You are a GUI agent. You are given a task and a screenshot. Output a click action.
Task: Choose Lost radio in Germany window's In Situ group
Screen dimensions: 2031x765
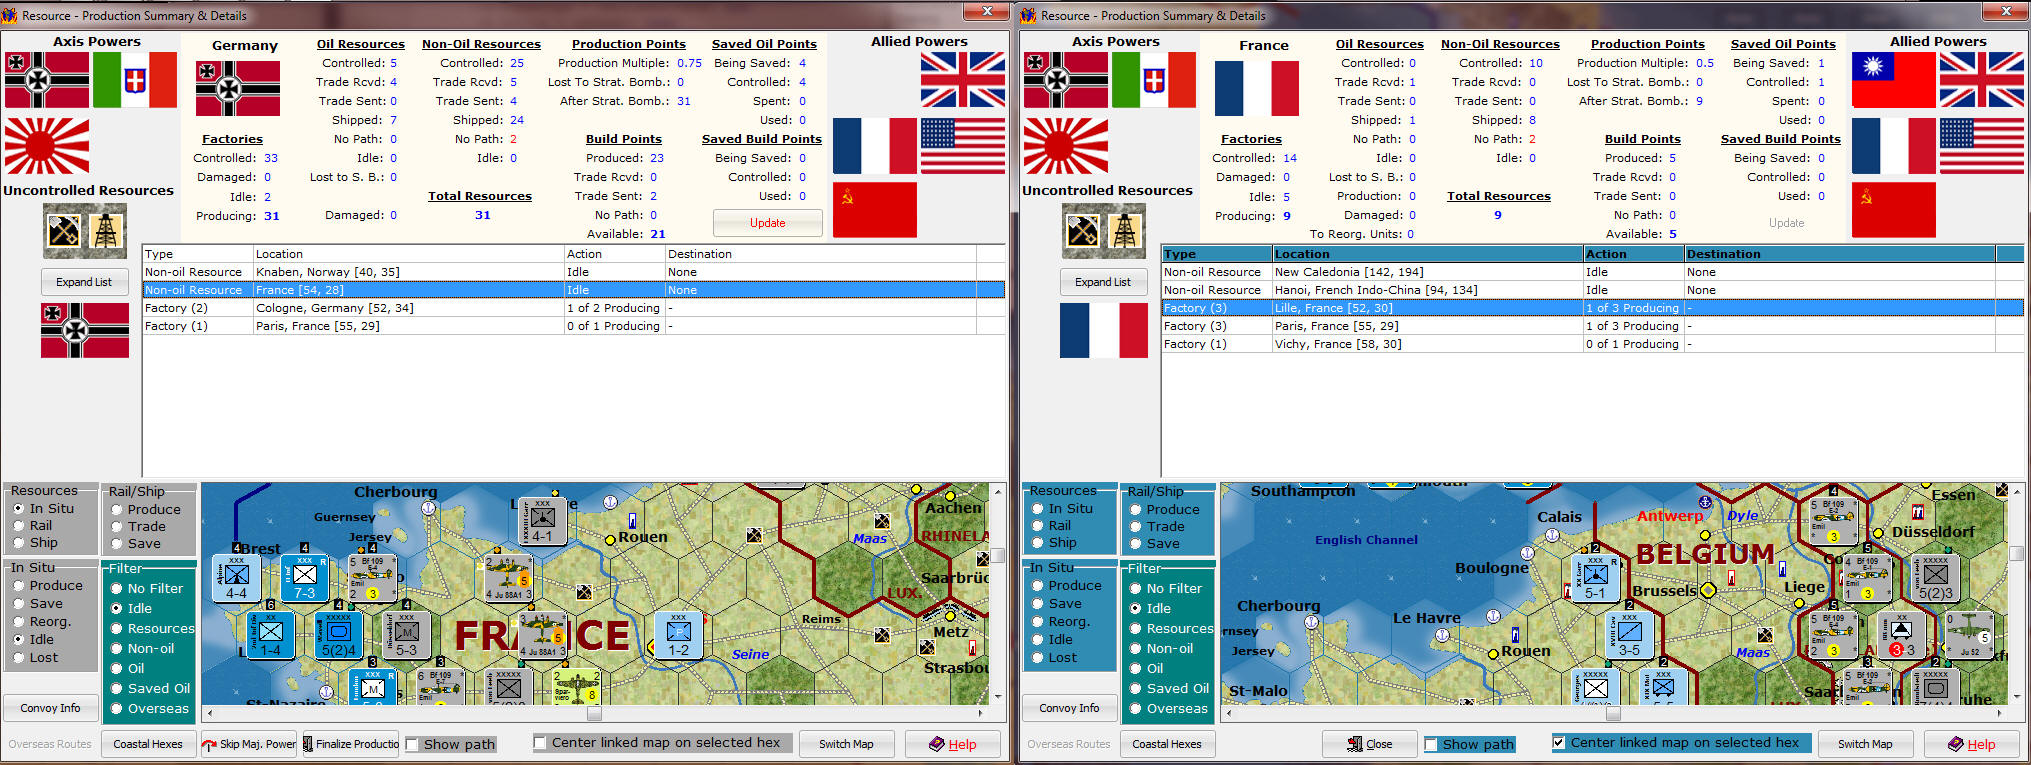tap(19, 658)
